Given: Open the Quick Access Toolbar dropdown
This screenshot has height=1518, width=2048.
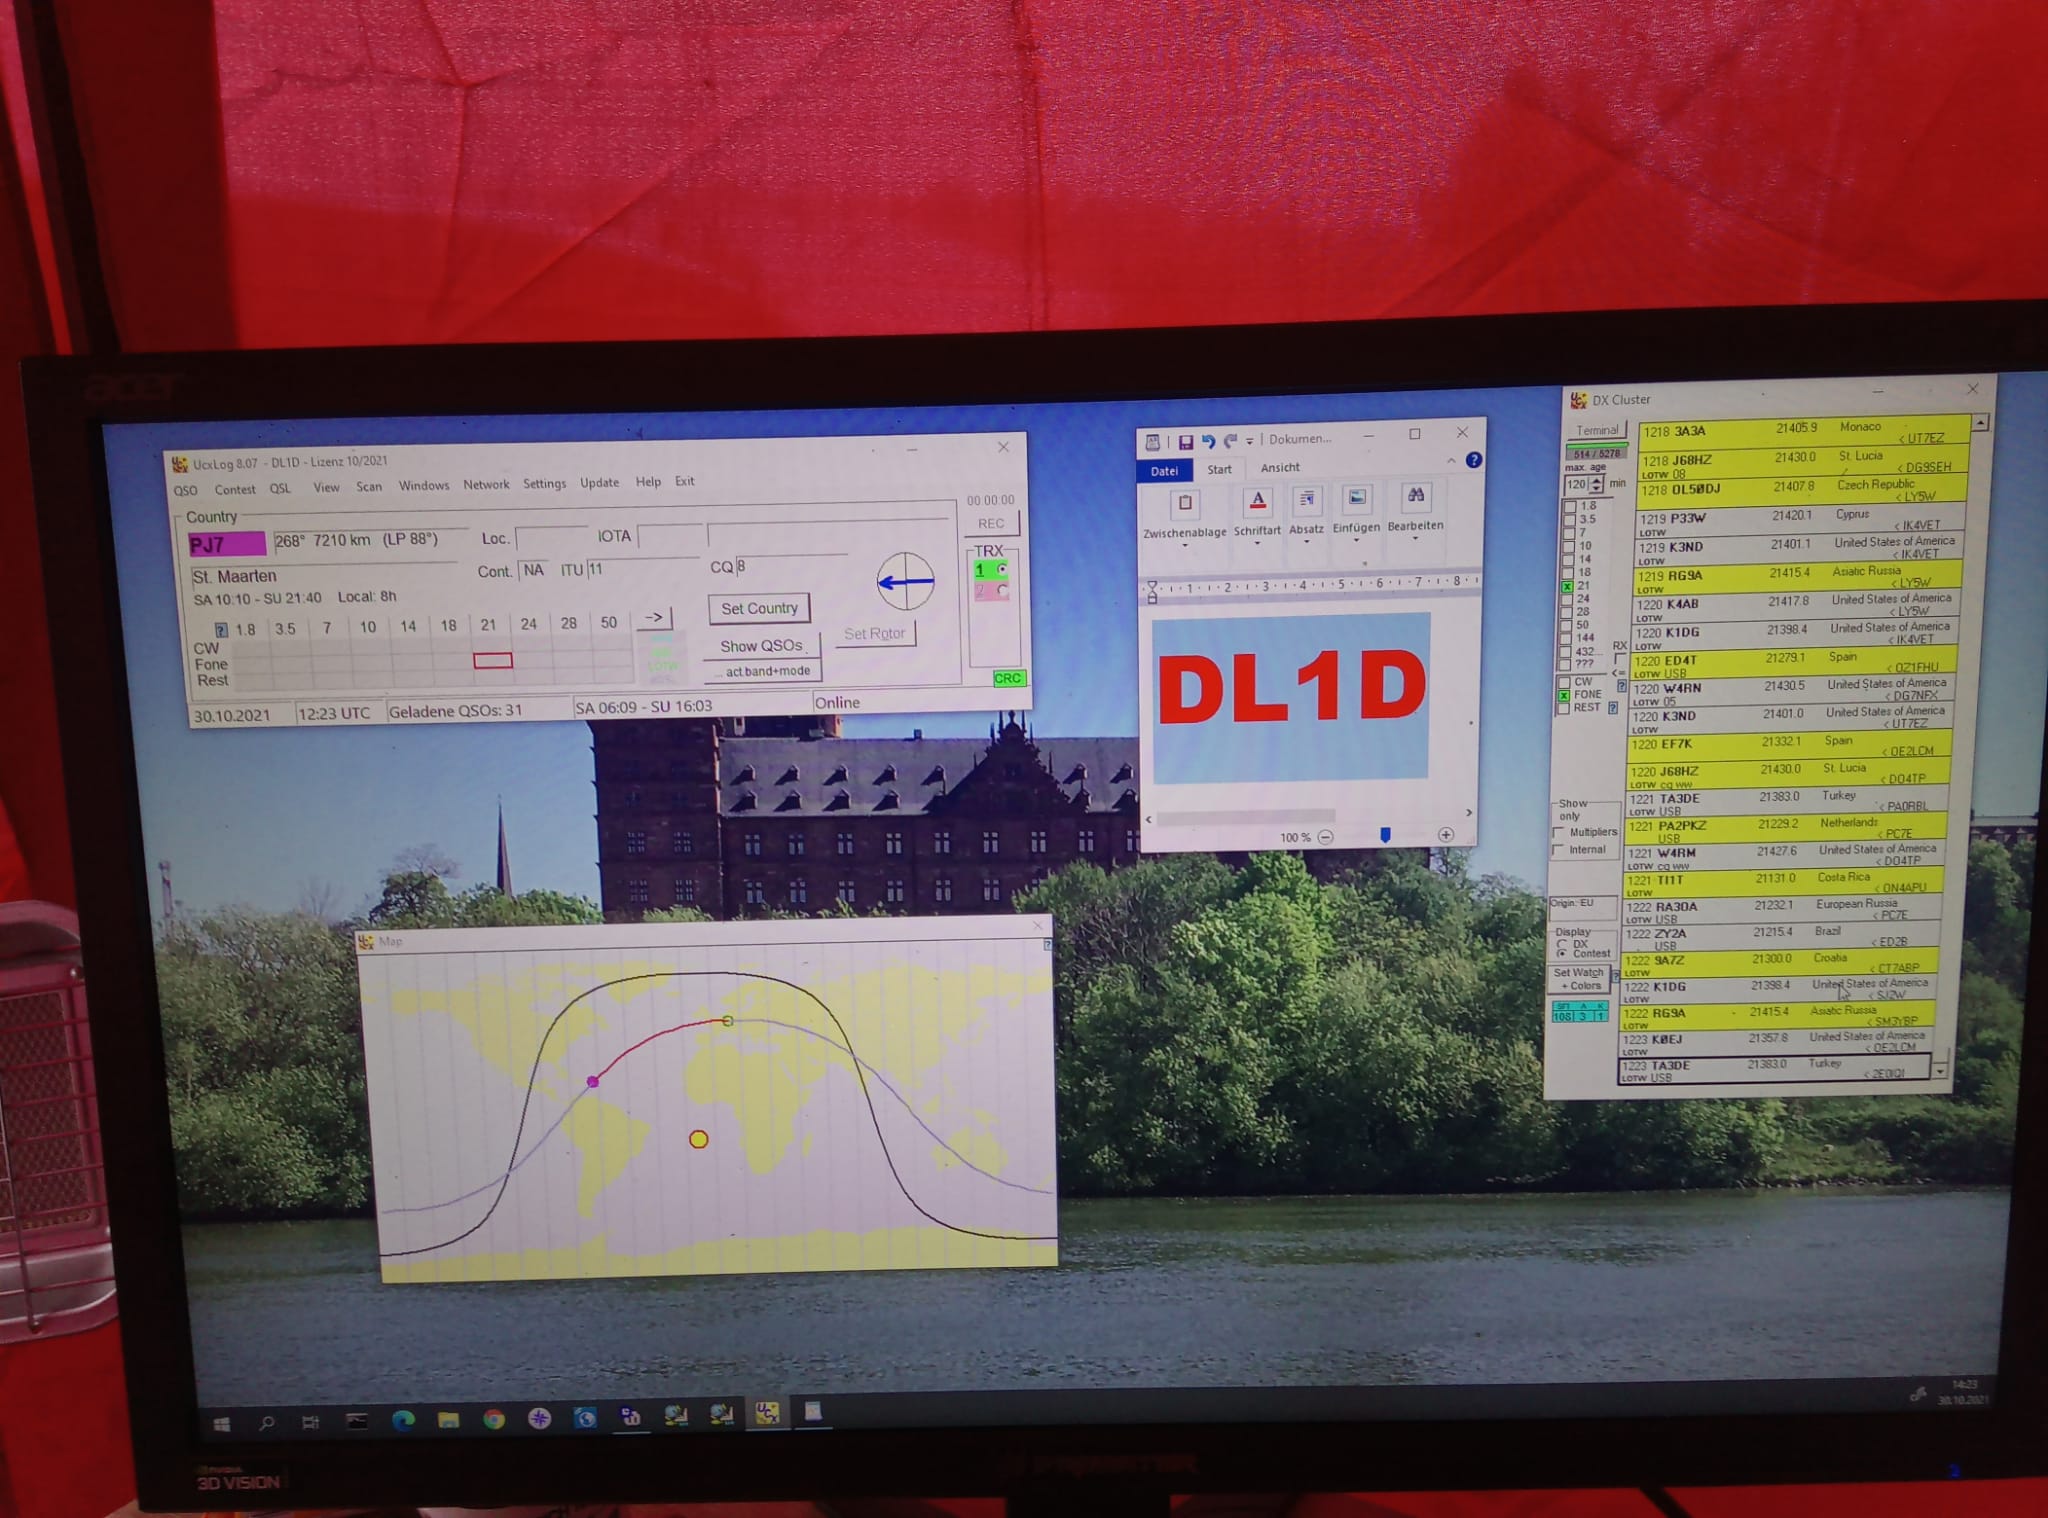Looking at the screenshot, I should (1250, 441).
